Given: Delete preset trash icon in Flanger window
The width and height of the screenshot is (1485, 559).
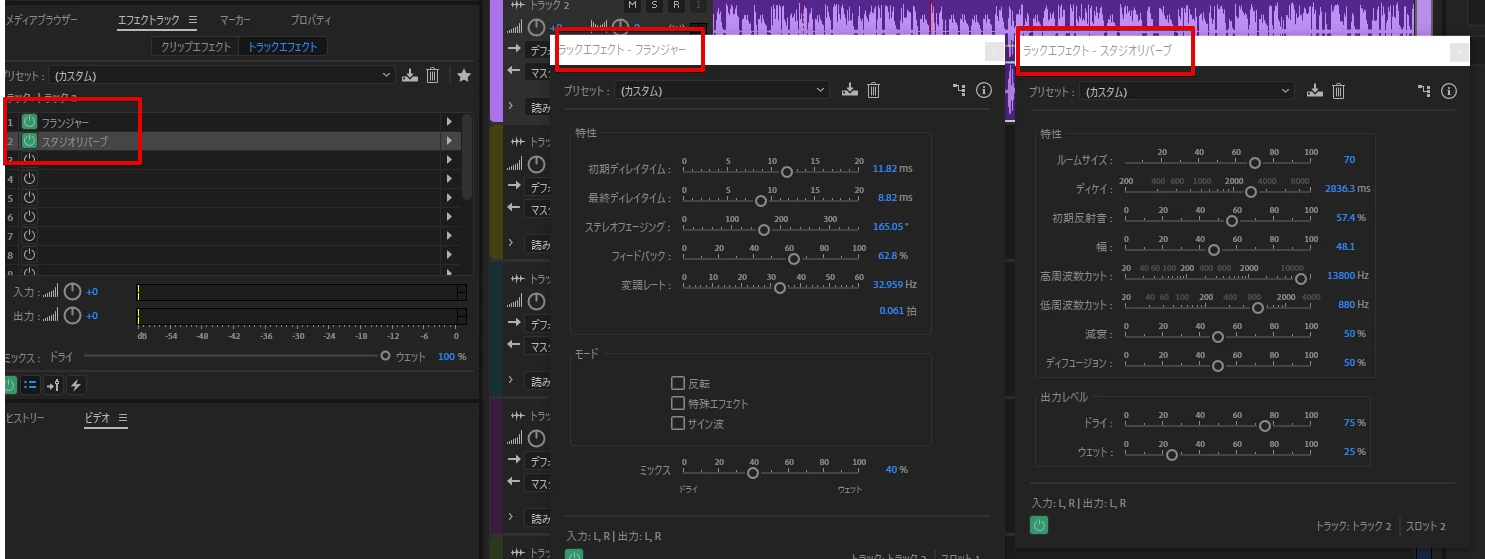Looking at the screenshot, I should coord(873,90).
